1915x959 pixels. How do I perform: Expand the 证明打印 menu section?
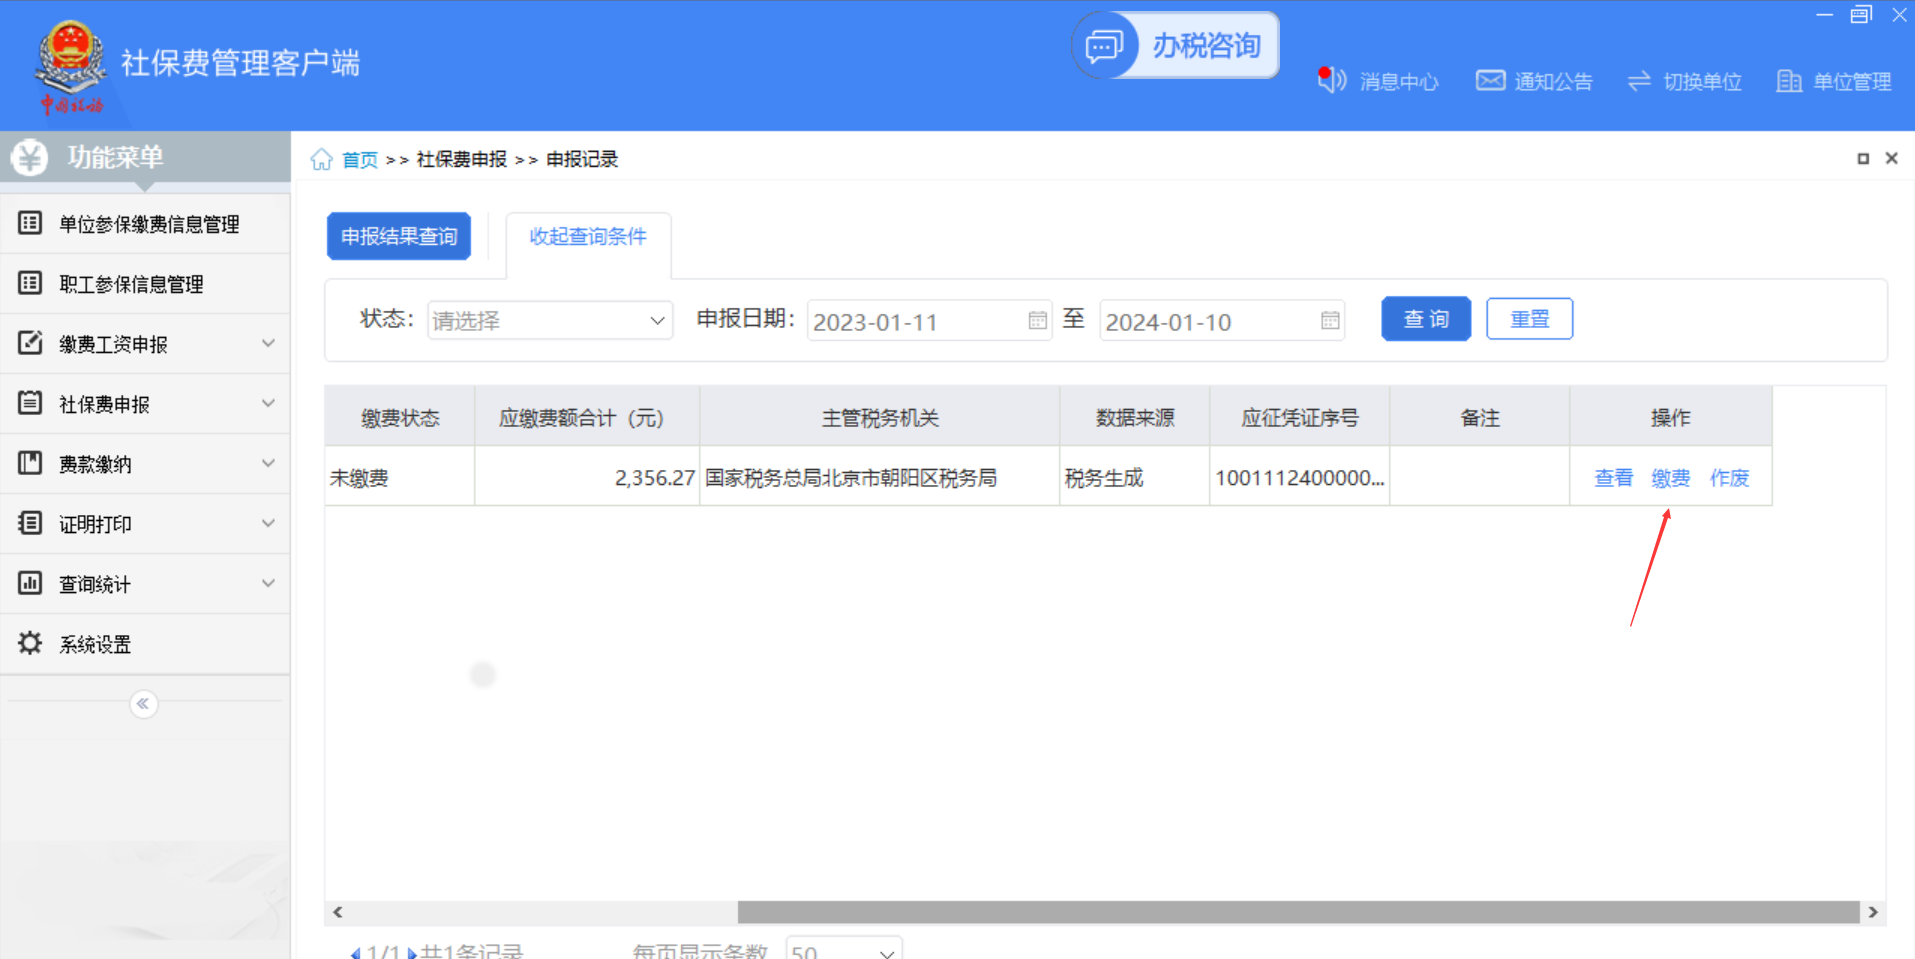point(145,524)
